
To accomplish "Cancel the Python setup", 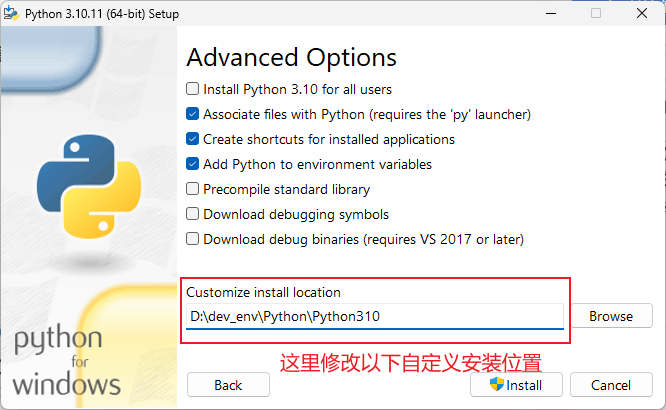I will point(610,385).
